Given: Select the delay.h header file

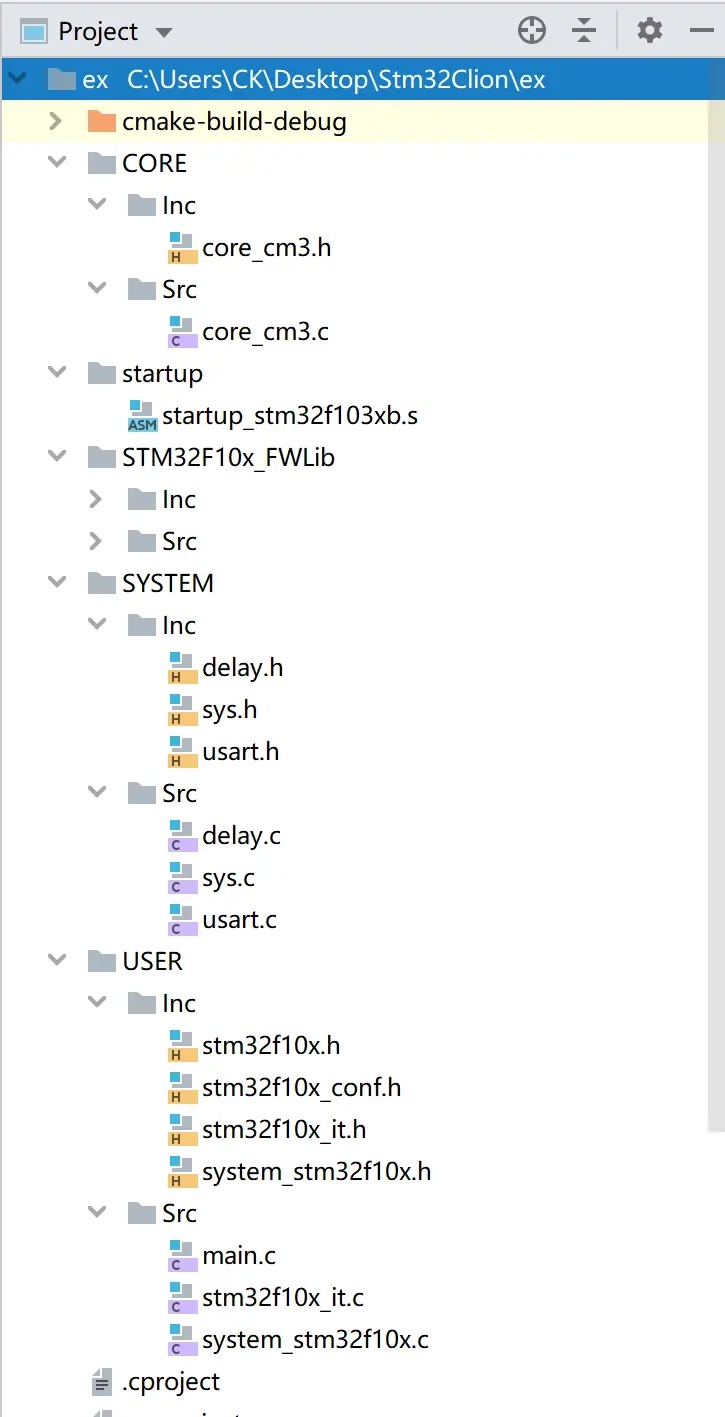Looking at the screenshot, I should (x=226, y=667).
